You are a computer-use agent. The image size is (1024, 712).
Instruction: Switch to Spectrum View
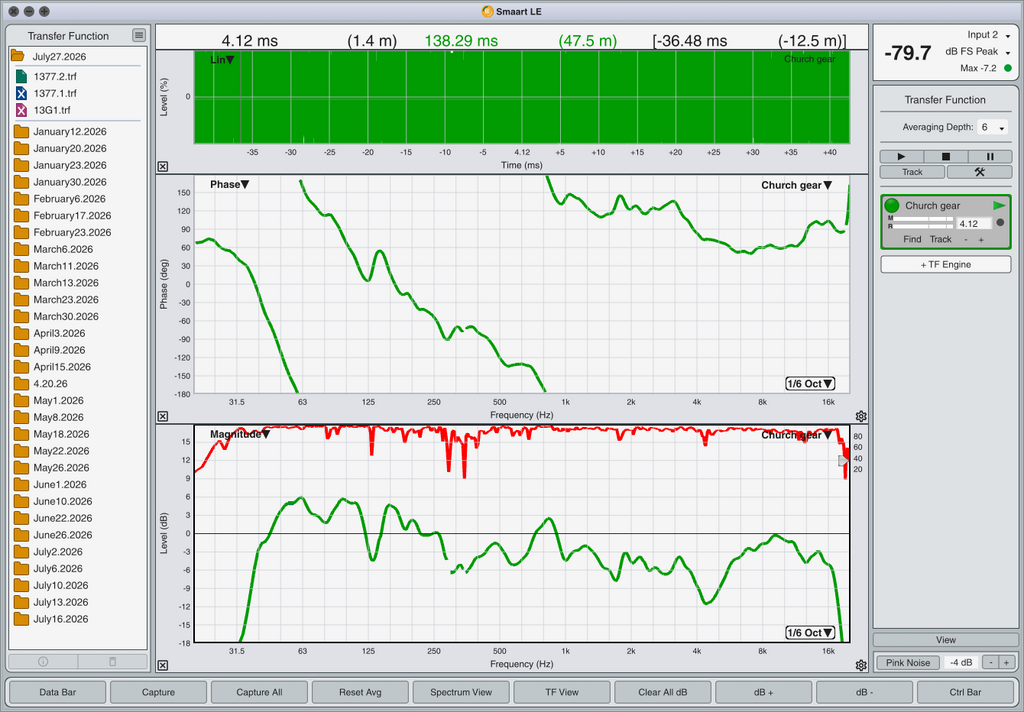461,692
